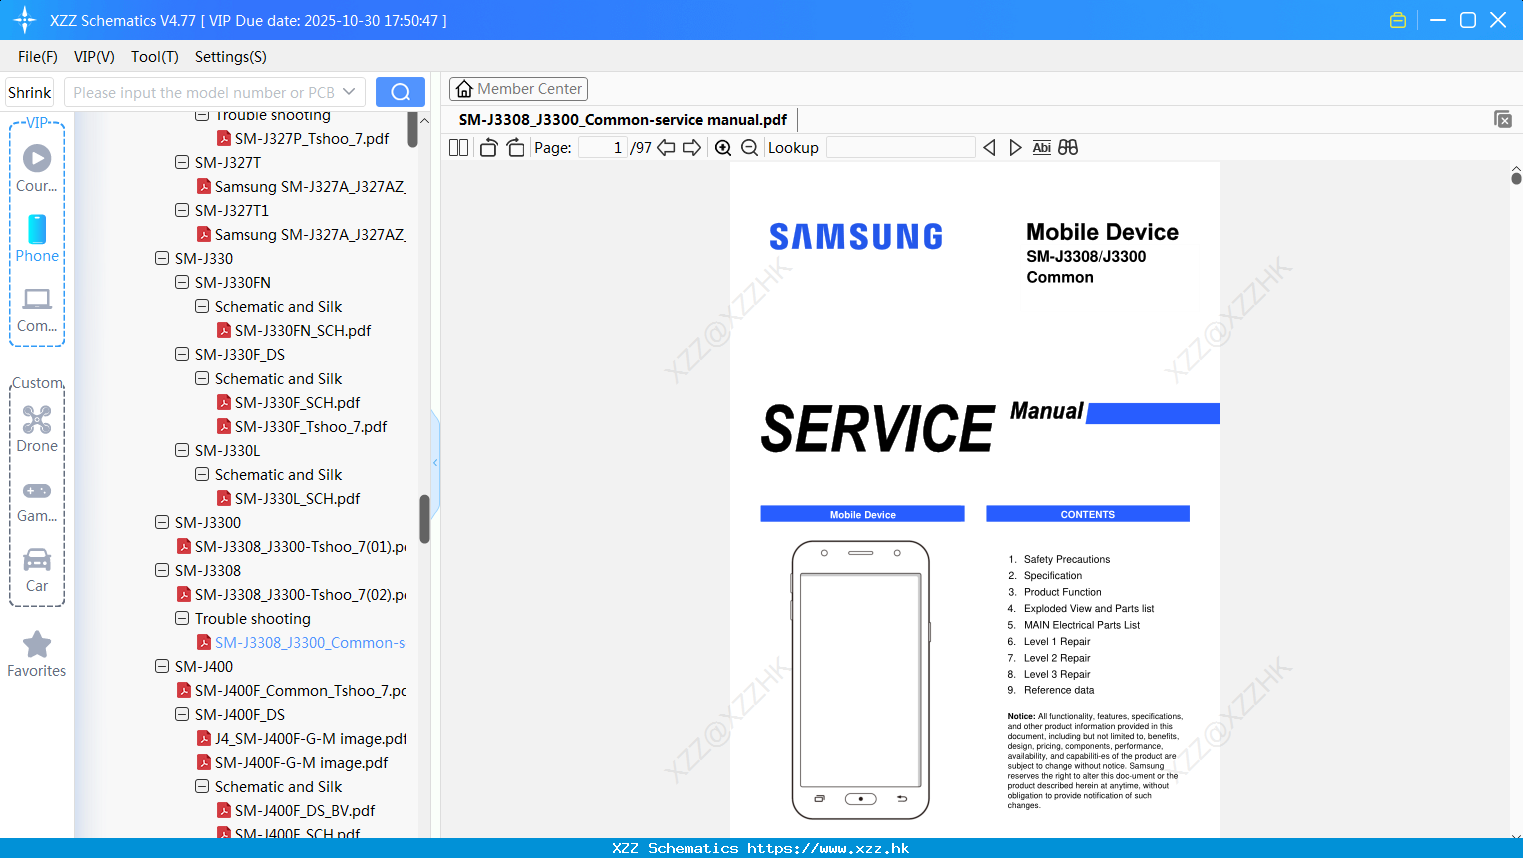
Task: Go to next page arrow
Action: click(692, 148)
